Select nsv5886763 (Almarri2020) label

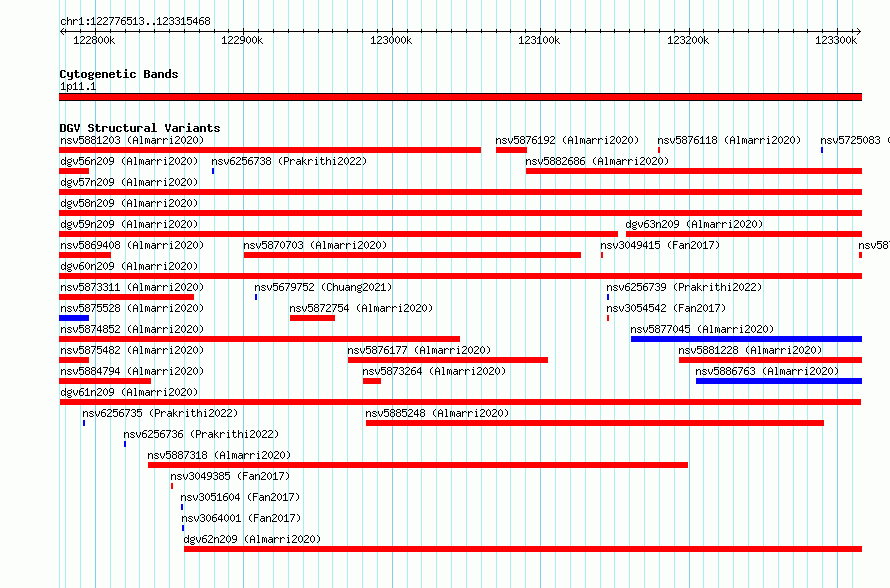pos(767,371)
